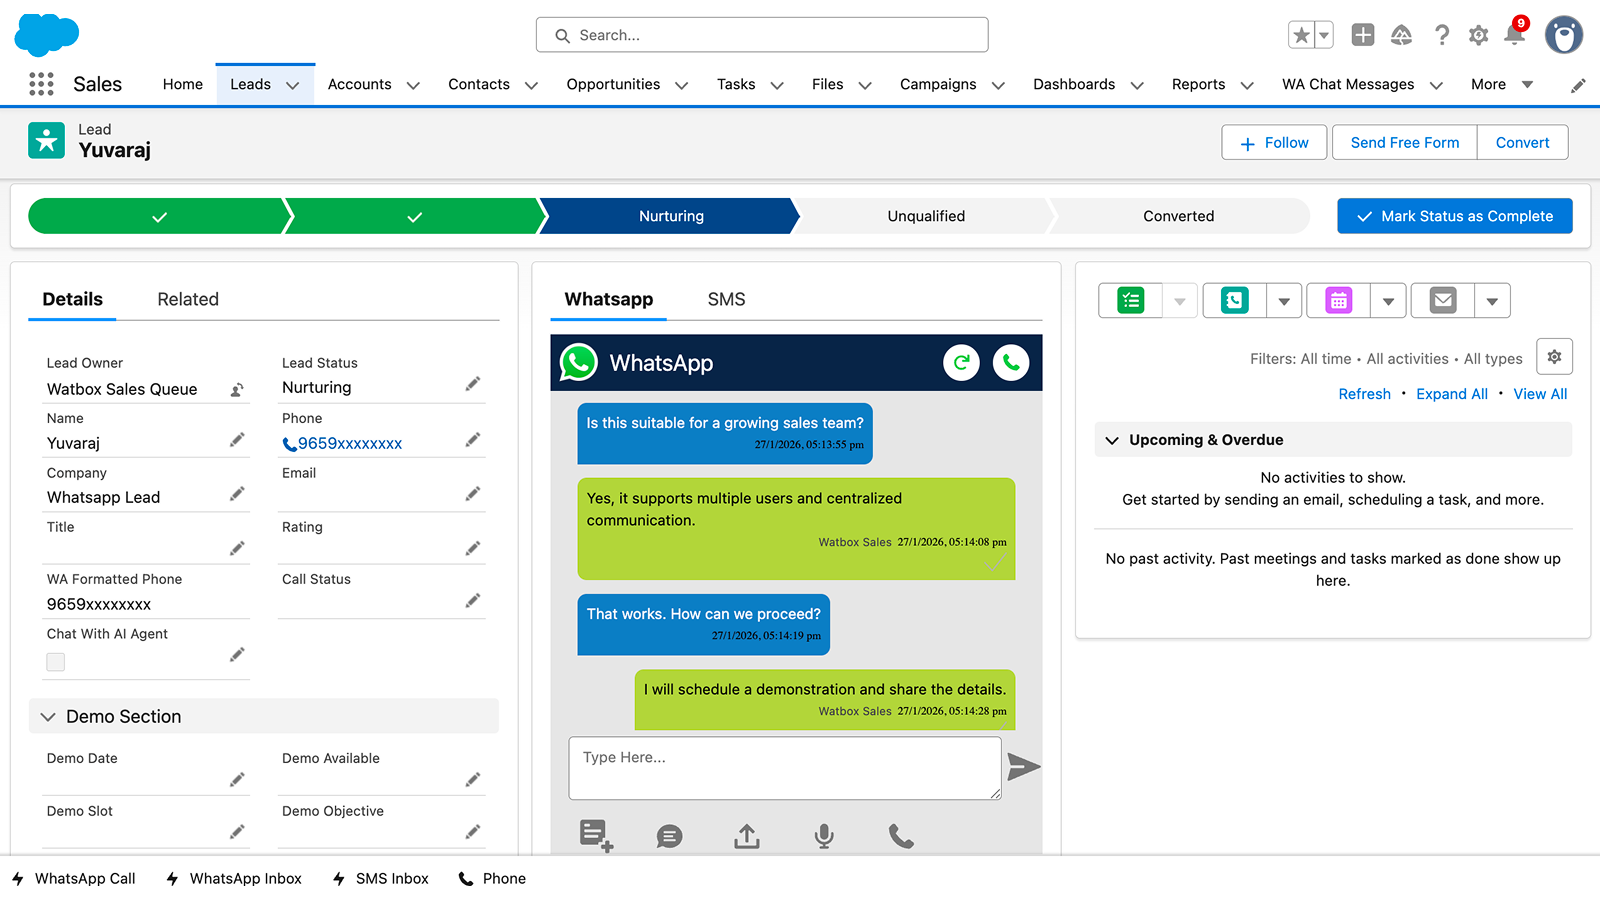Open the Setup gear menu
The image size is (1600, 900).
[x=1478, y=35]
